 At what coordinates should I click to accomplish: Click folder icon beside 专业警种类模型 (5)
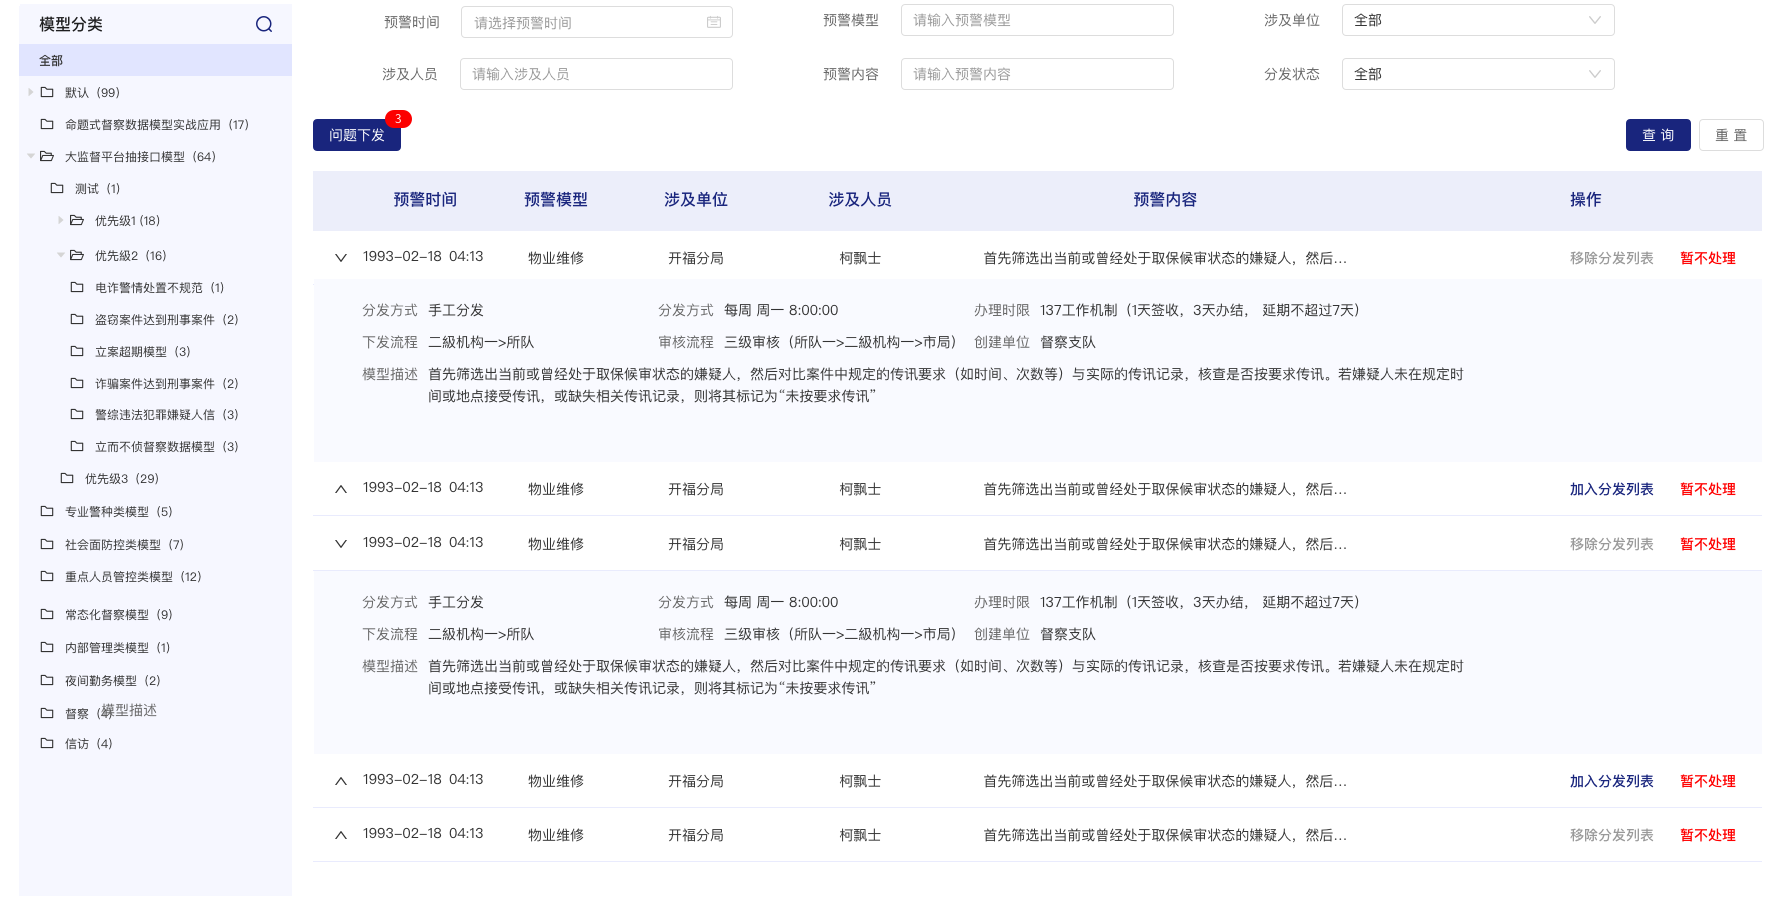click(x=47, y=511)
